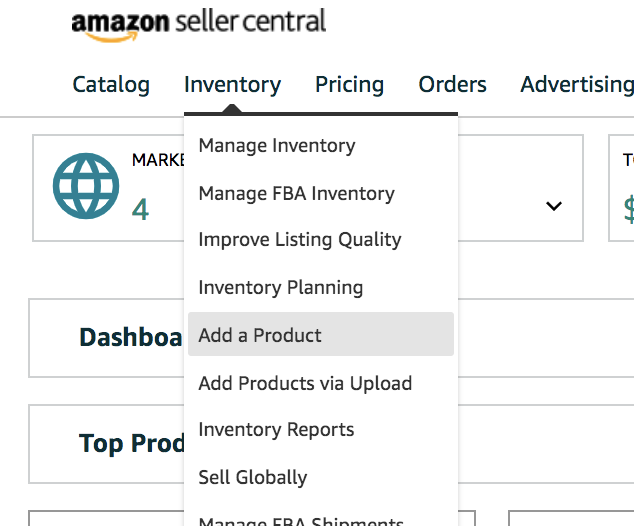Choose Add Products via Upload
This screenshot has width=634, height=526.
[305, 383]
